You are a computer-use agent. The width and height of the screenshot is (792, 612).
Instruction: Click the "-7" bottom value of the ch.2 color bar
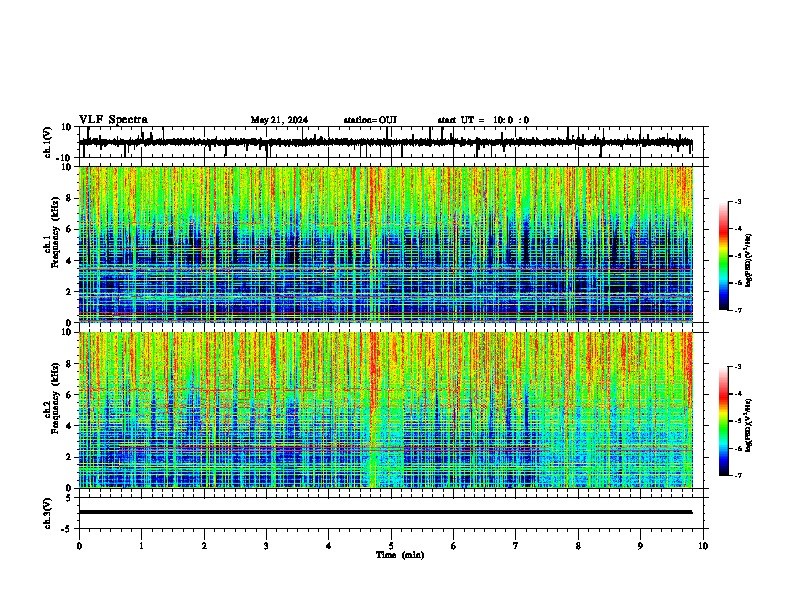click(737, 475)
